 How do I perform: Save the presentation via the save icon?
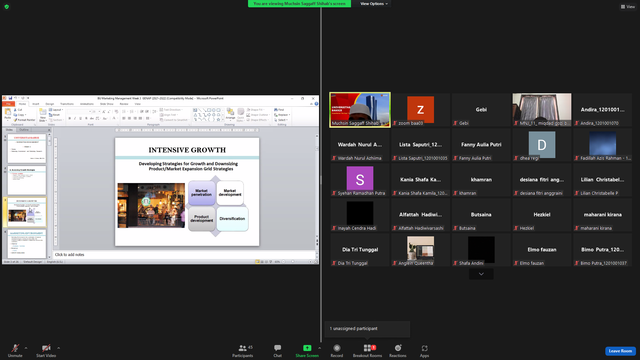click(x=11, y=98)
